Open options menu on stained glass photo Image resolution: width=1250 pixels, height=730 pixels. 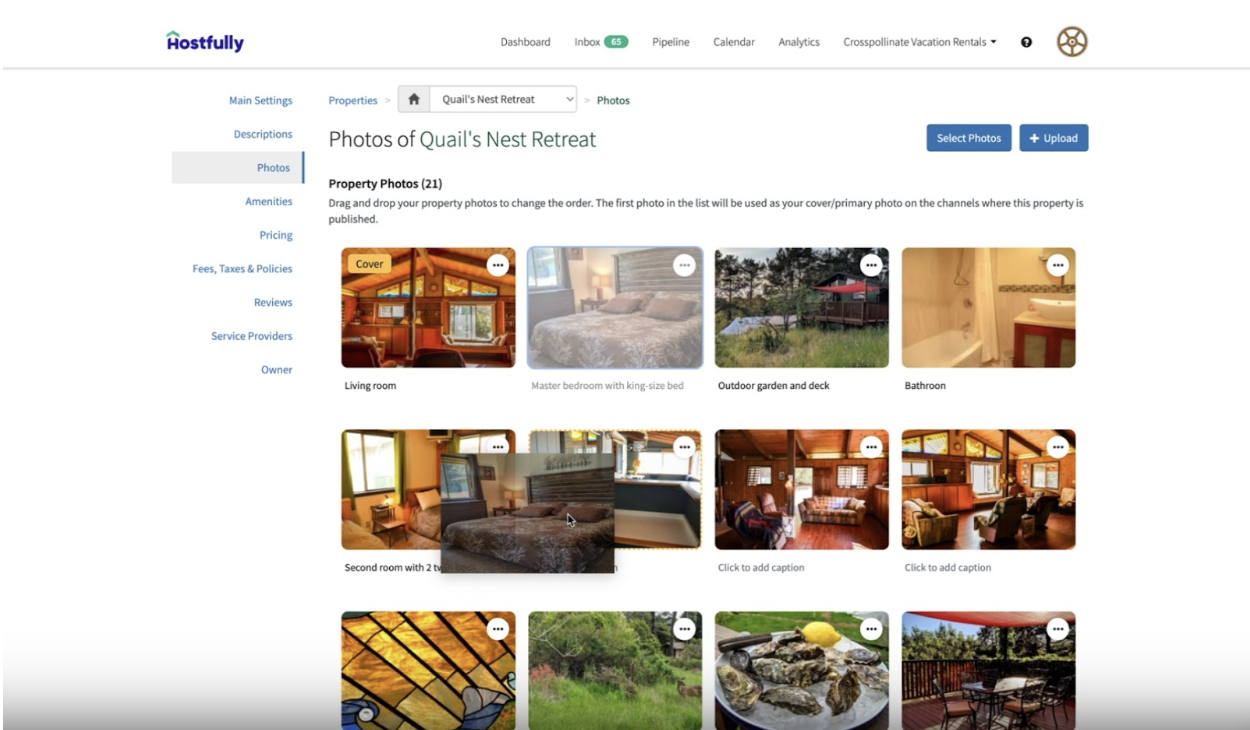click(498, 629)
